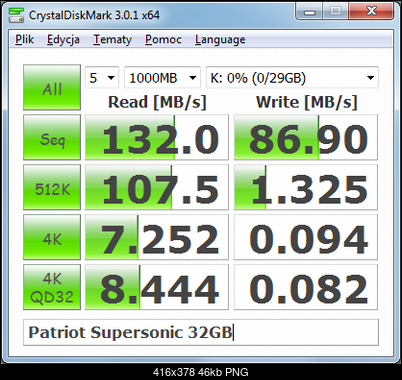Open the Edycja menu
The image size is (402, 380).
pyautogui.click(x=63, y=40)
